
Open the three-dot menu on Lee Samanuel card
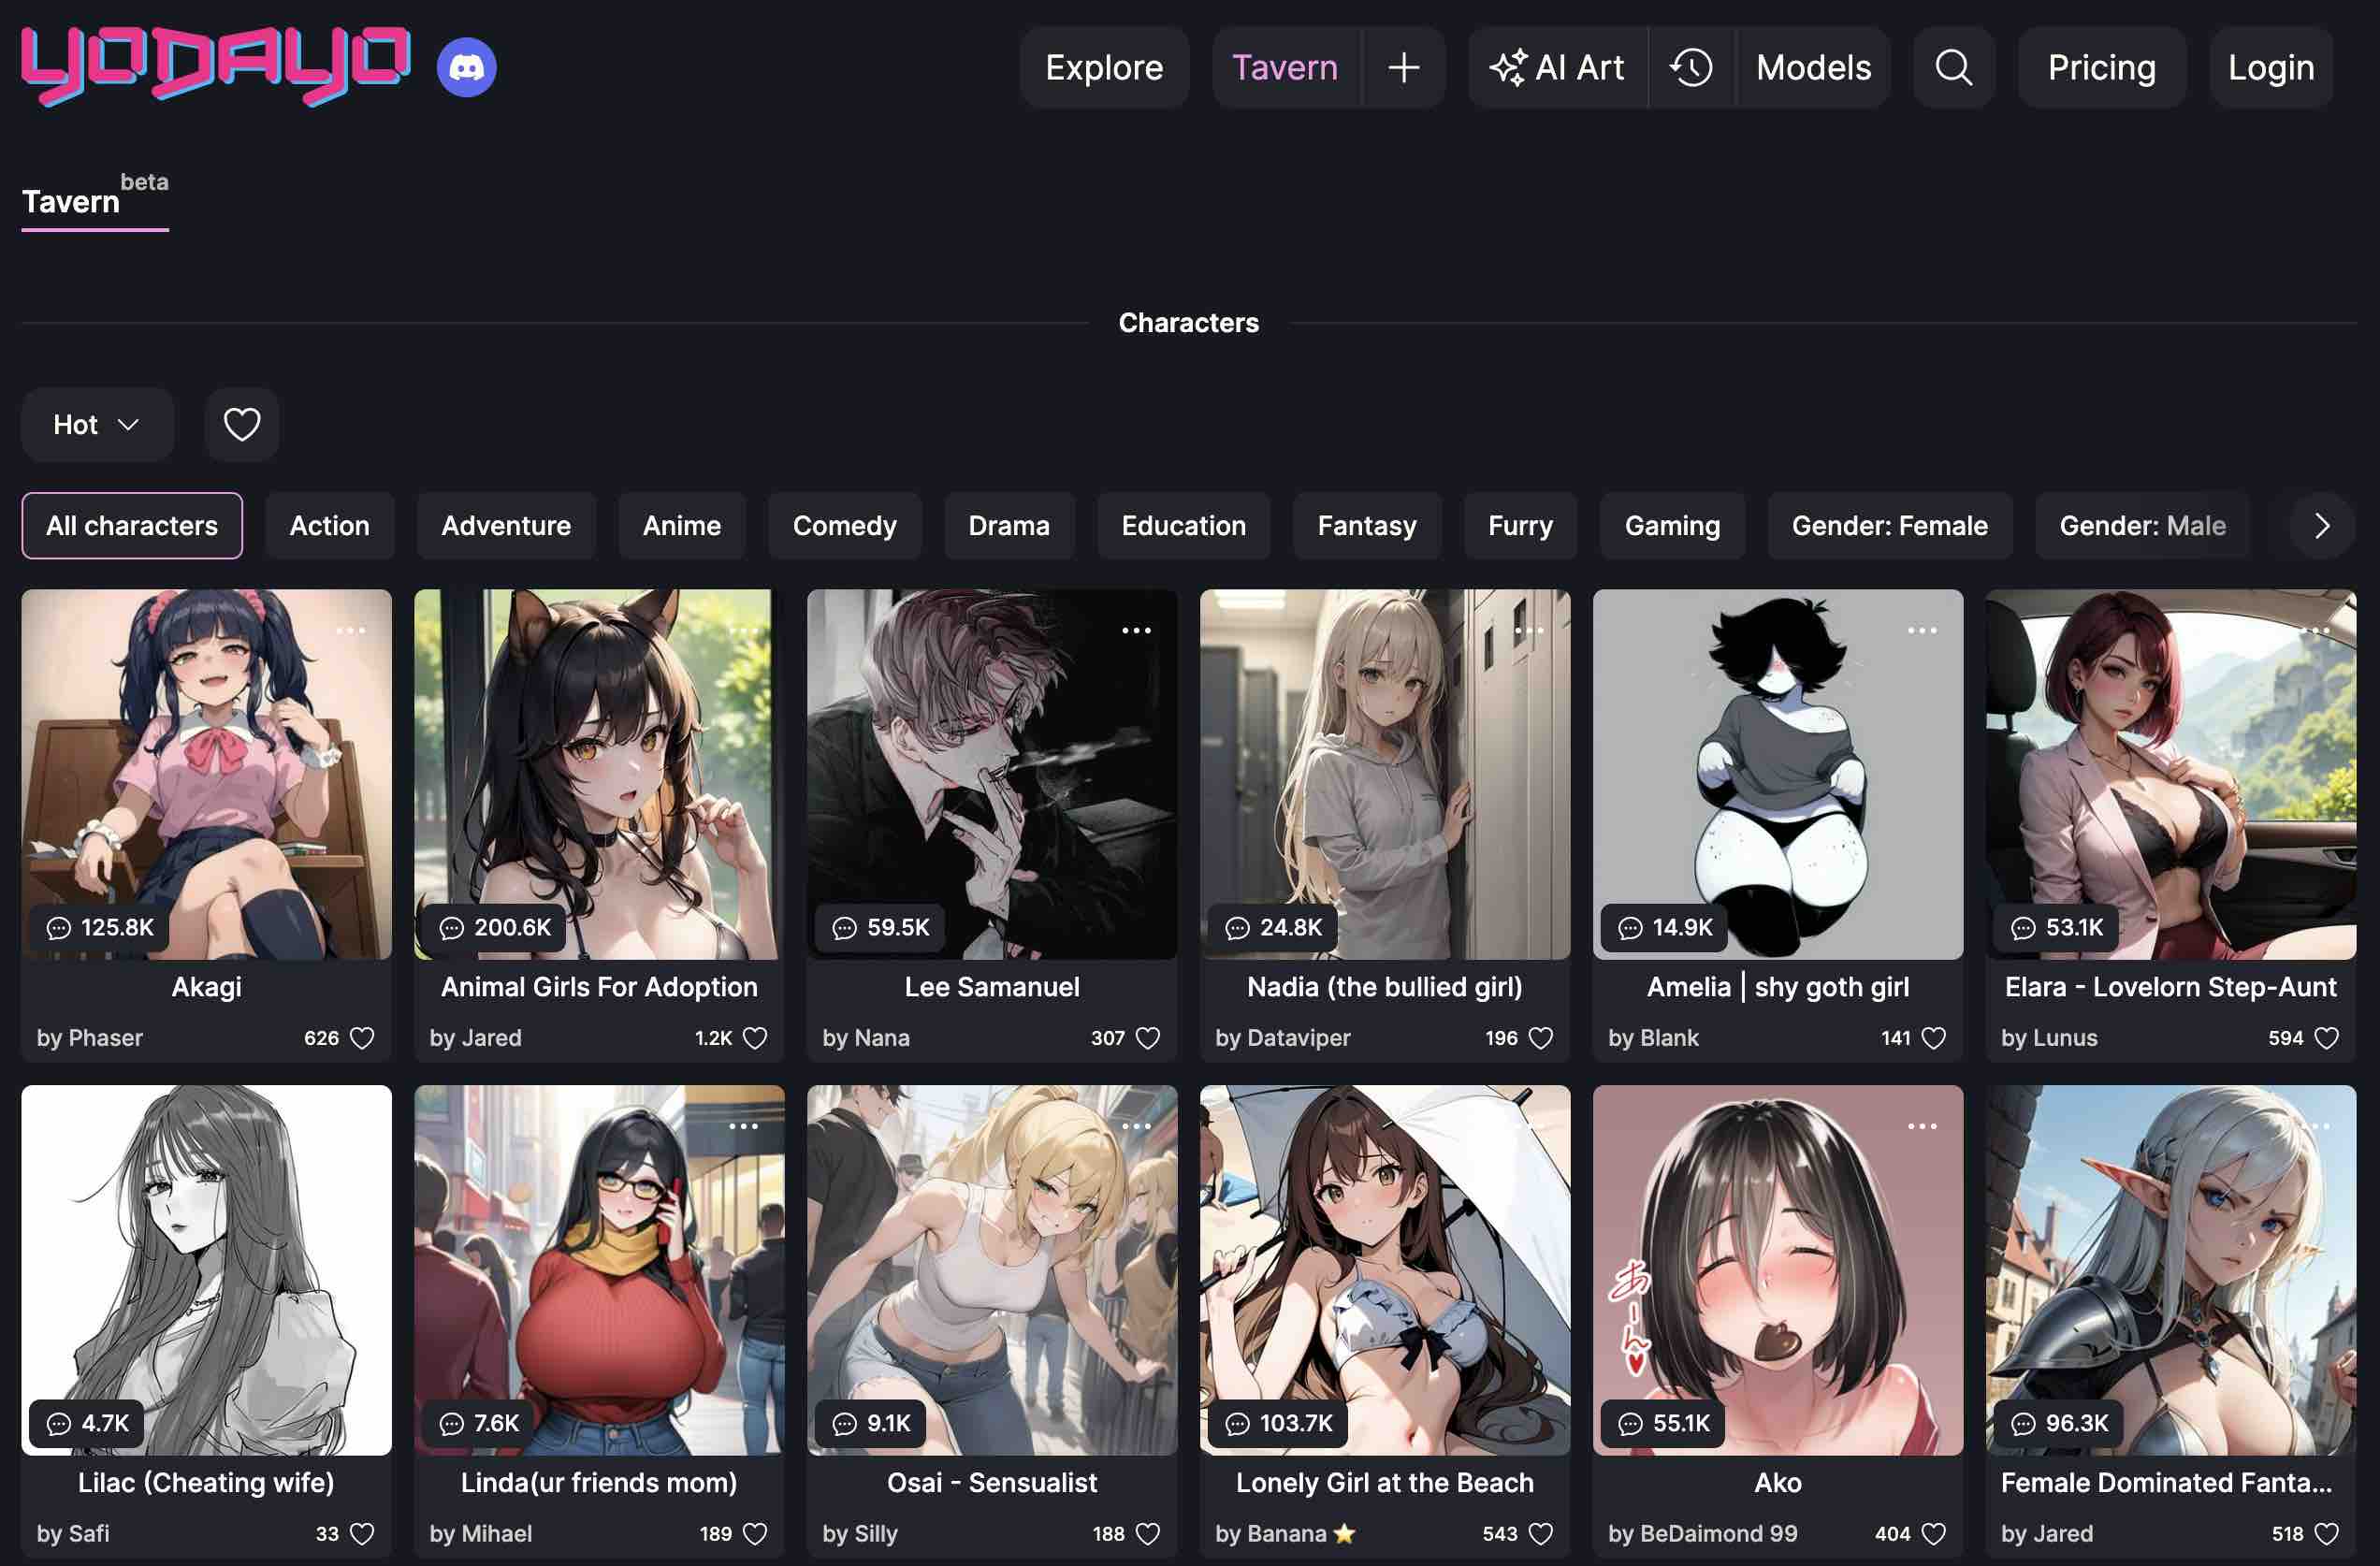point(1136,630)
